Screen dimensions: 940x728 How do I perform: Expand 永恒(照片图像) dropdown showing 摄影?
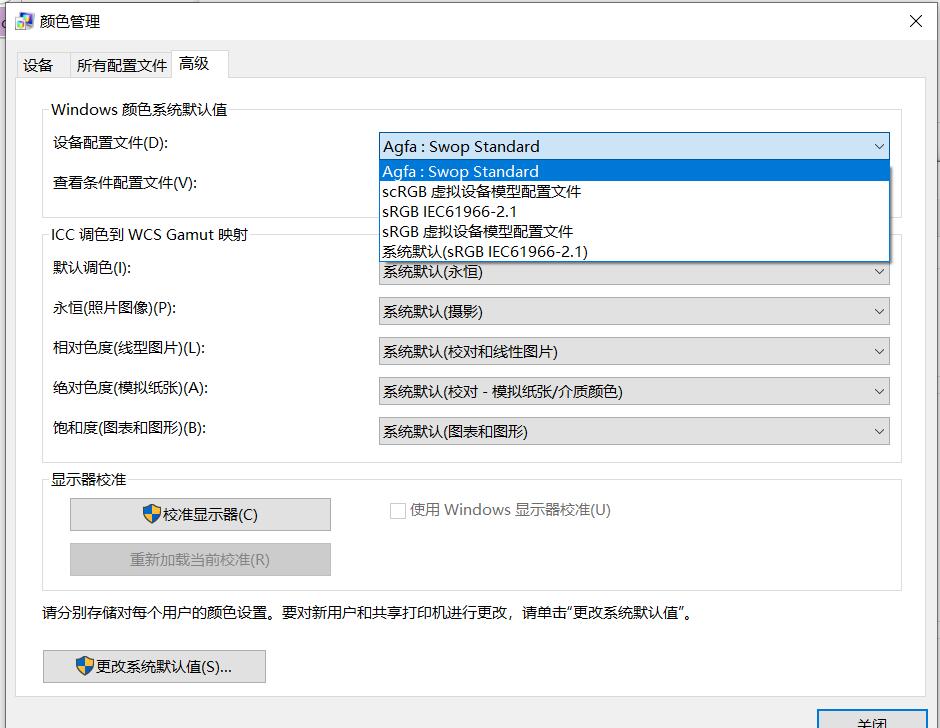634,312
